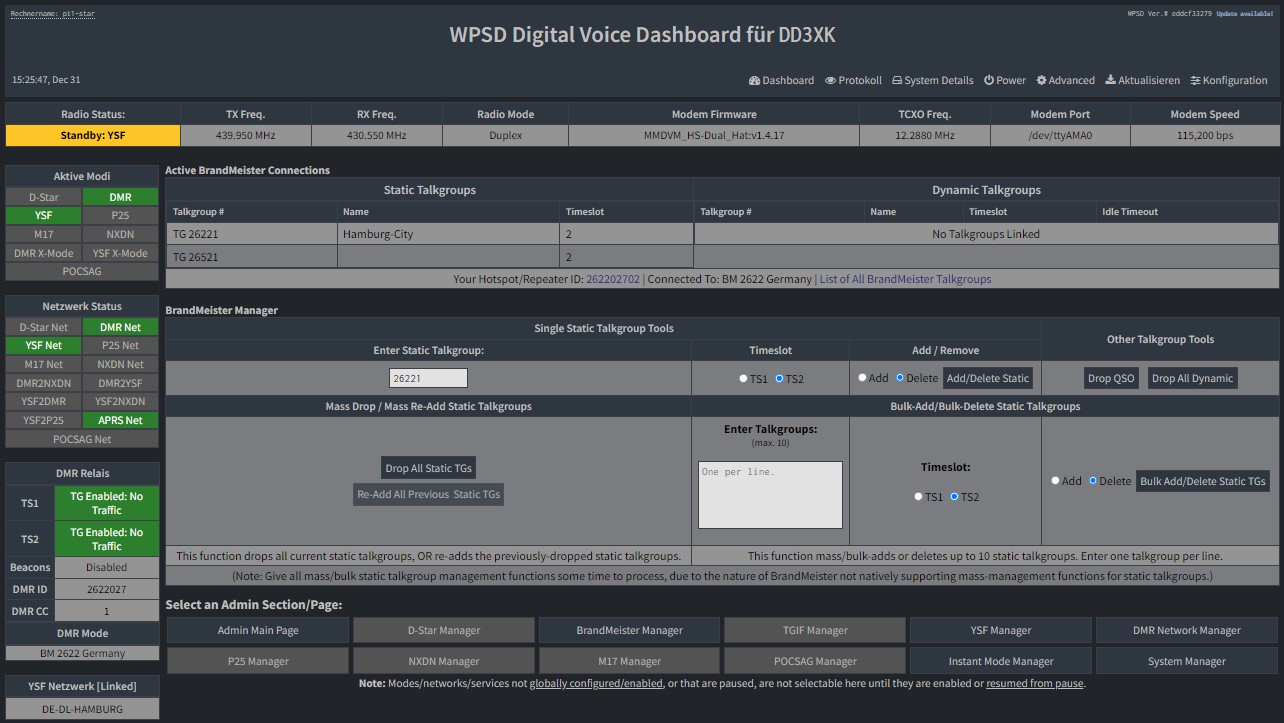
Task: Open the TGIF Manager page
Action: (815, 630)
